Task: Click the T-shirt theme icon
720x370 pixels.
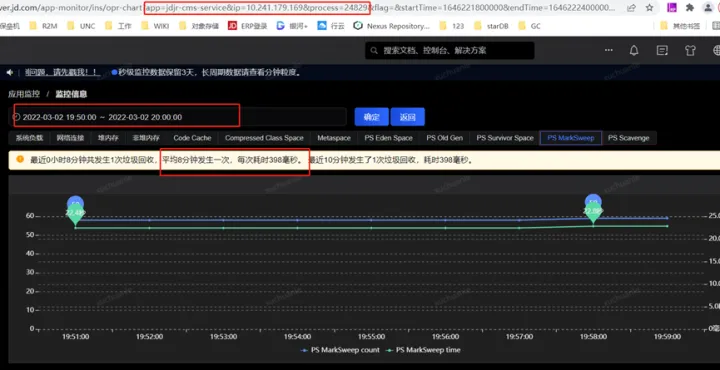Action: click(x=690, y=50)
